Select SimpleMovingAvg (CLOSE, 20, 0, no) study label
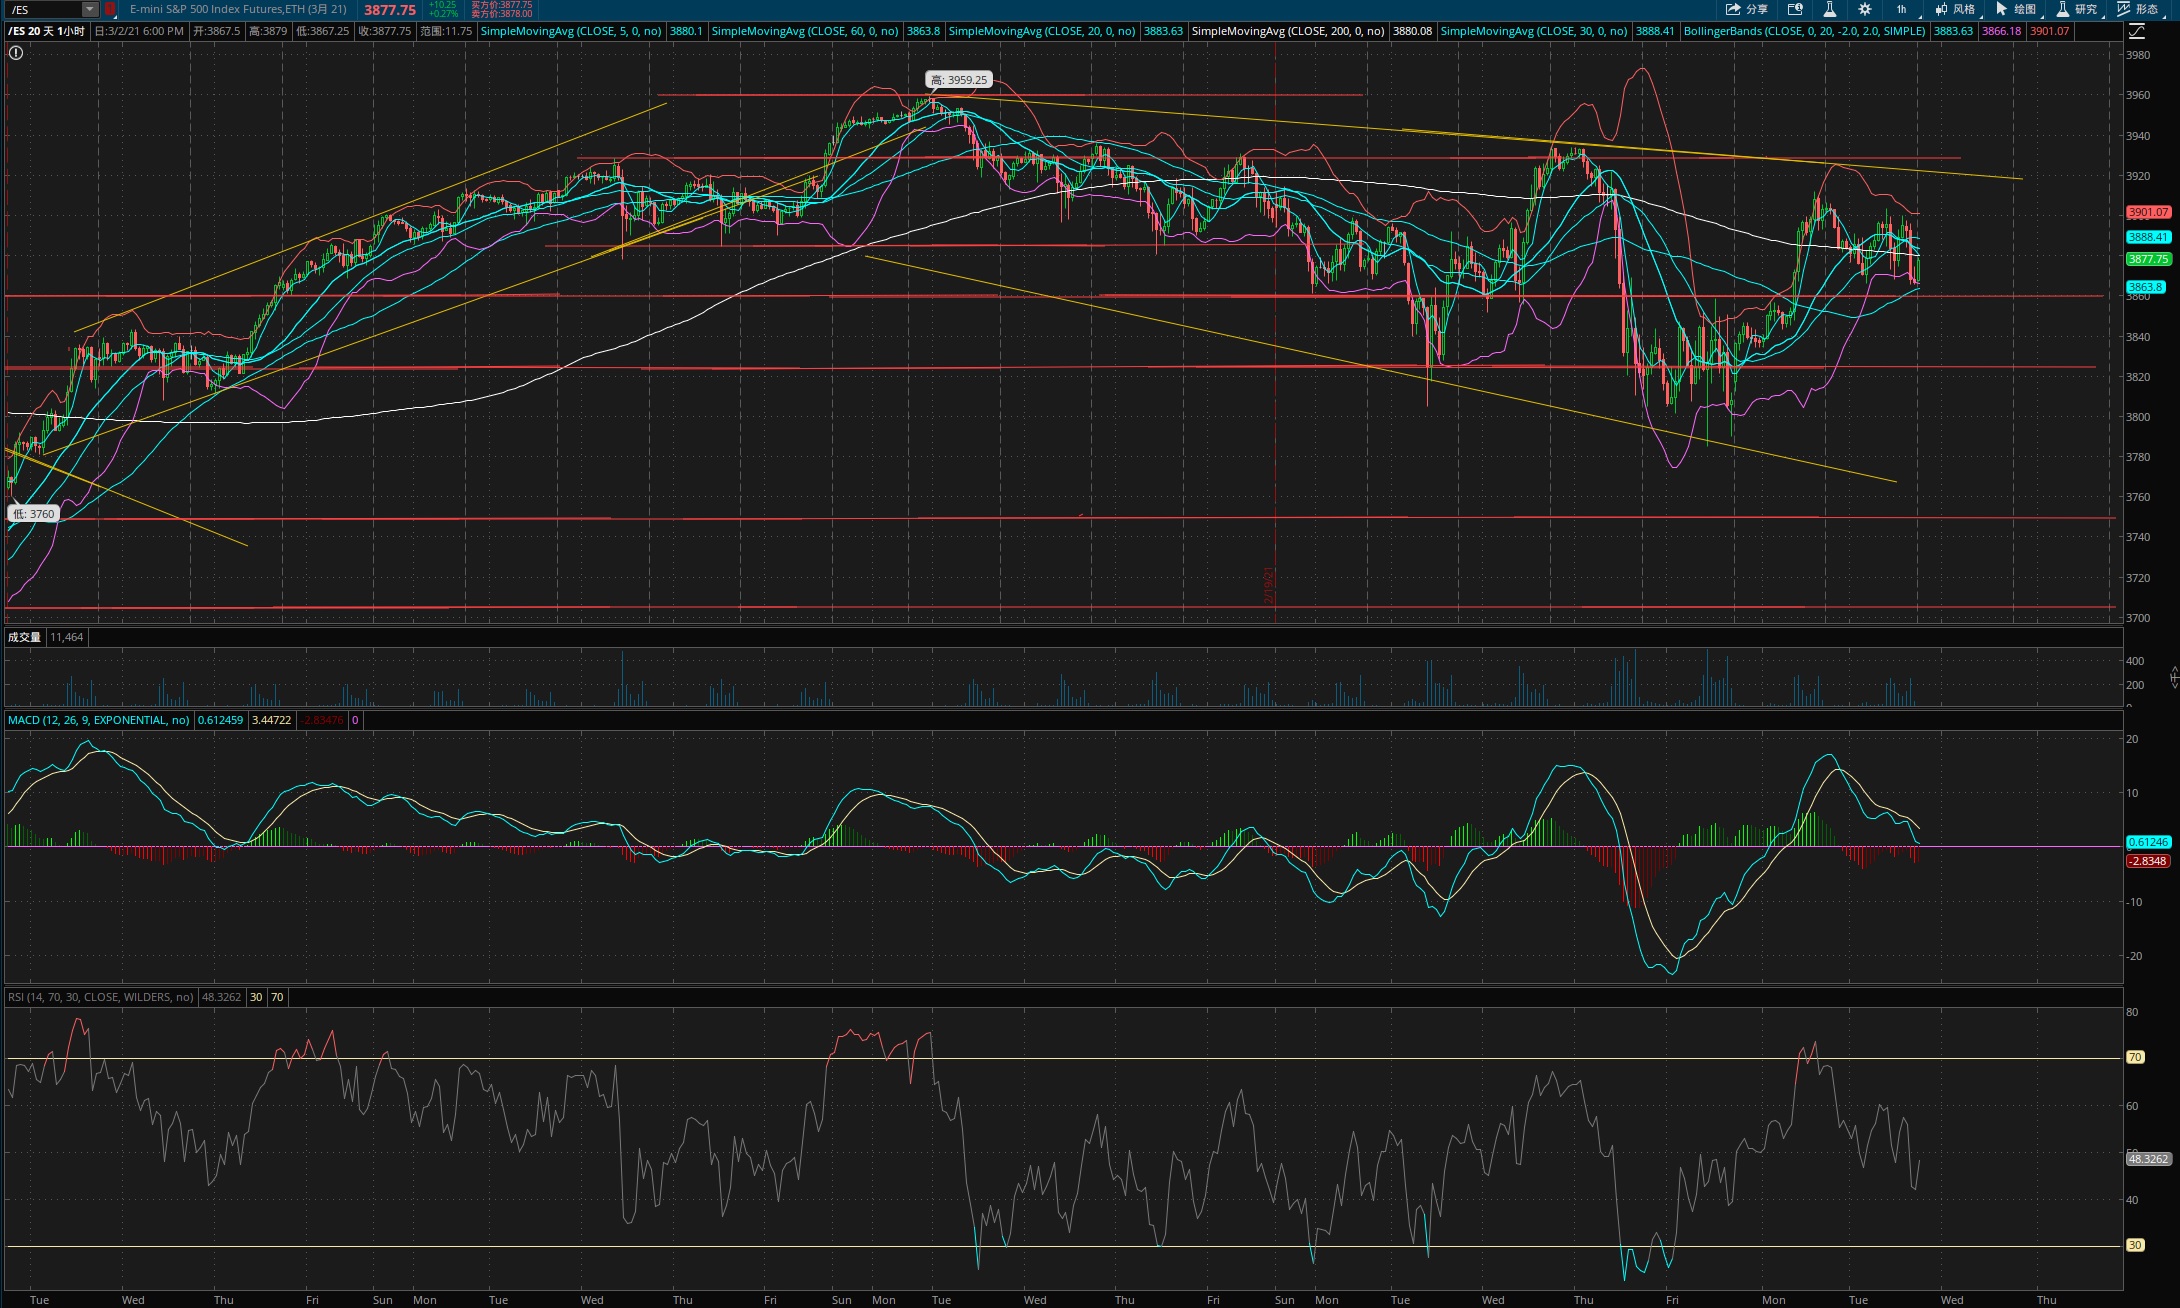The height and width of the screenshot is (1308, 2180). (1041, 31)
